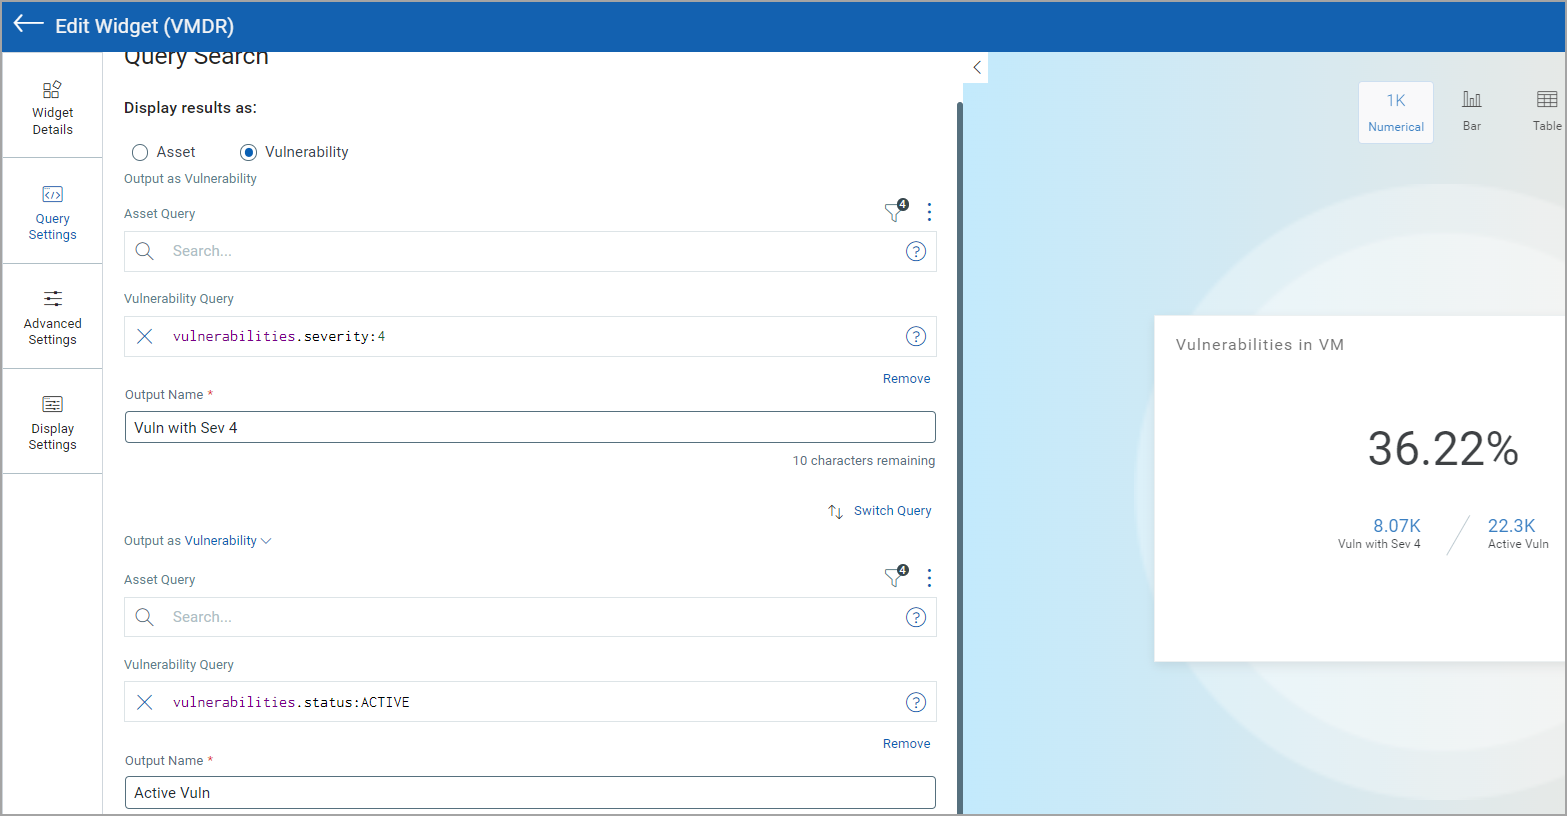
Task: Open help for the status:ACTIVE query
Action: pyautogui.click(x=916, y=702)
